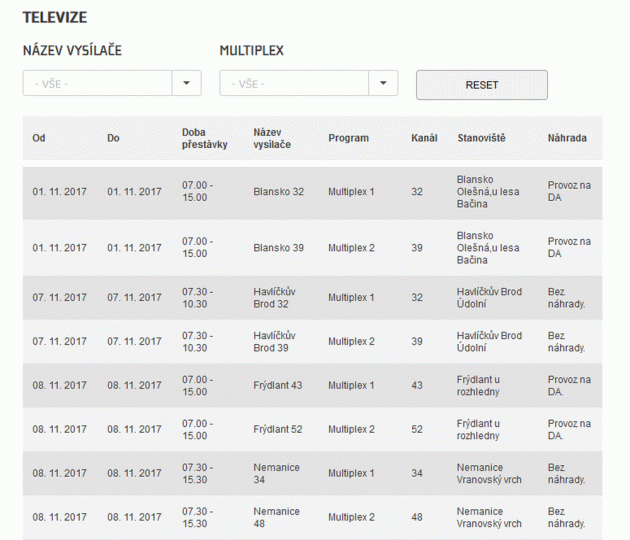
Task: Click the Multiplex '- VŠE -' field
Action: 294,83
